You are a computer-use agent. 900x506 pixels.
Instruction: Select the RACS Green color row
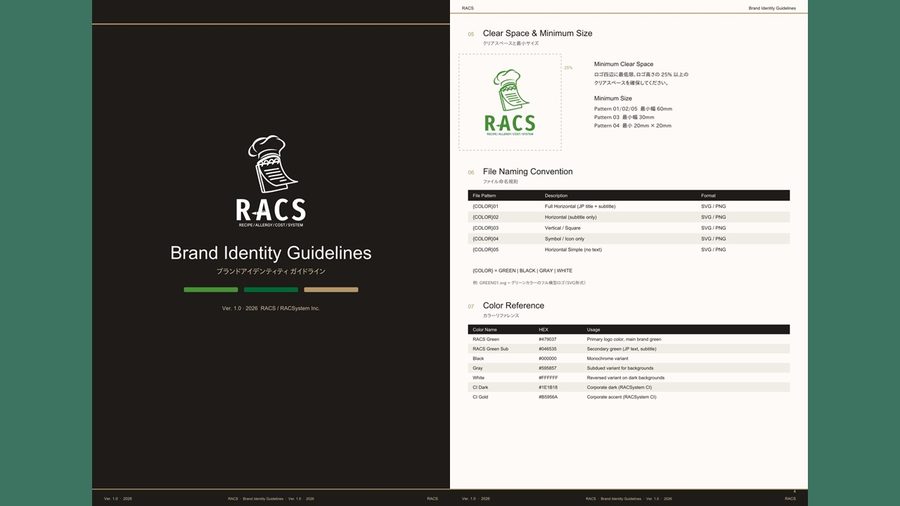click(629, 339)
